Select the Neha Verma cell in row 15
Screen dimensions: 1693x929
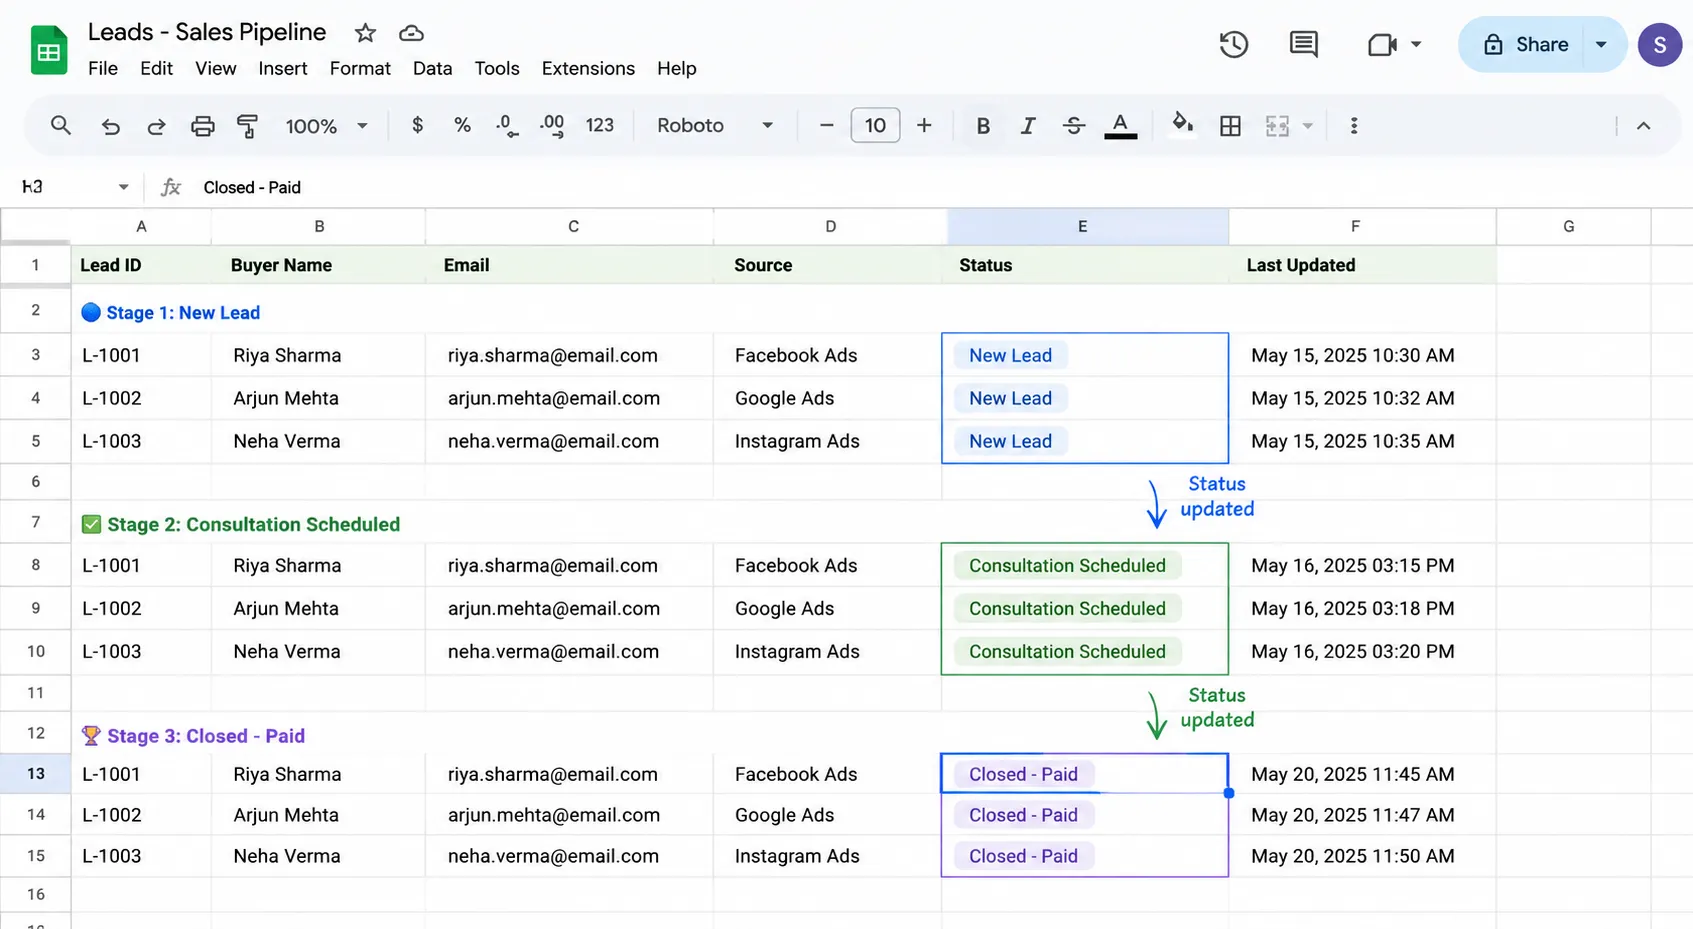(318, 856)
